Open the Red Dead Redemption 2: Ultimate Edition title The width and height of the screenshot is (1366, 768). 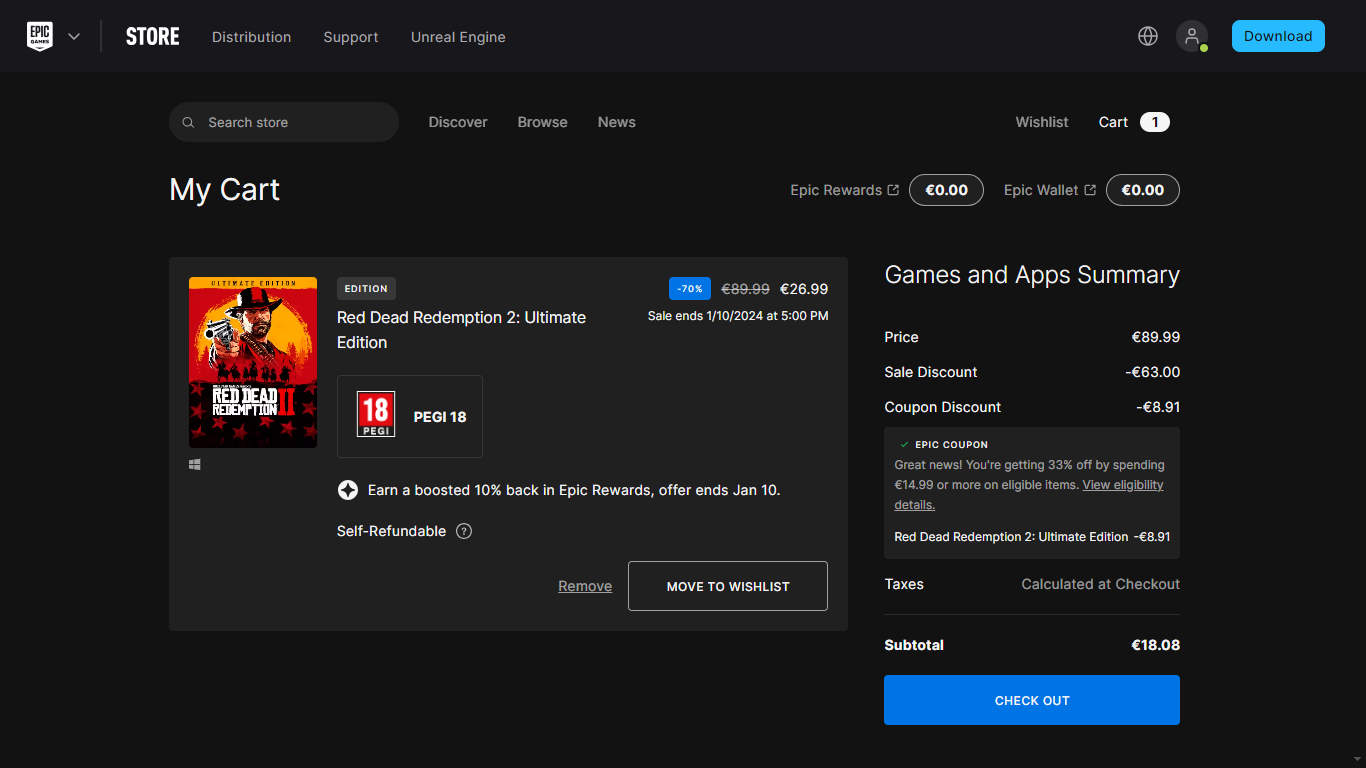point(461,330)
